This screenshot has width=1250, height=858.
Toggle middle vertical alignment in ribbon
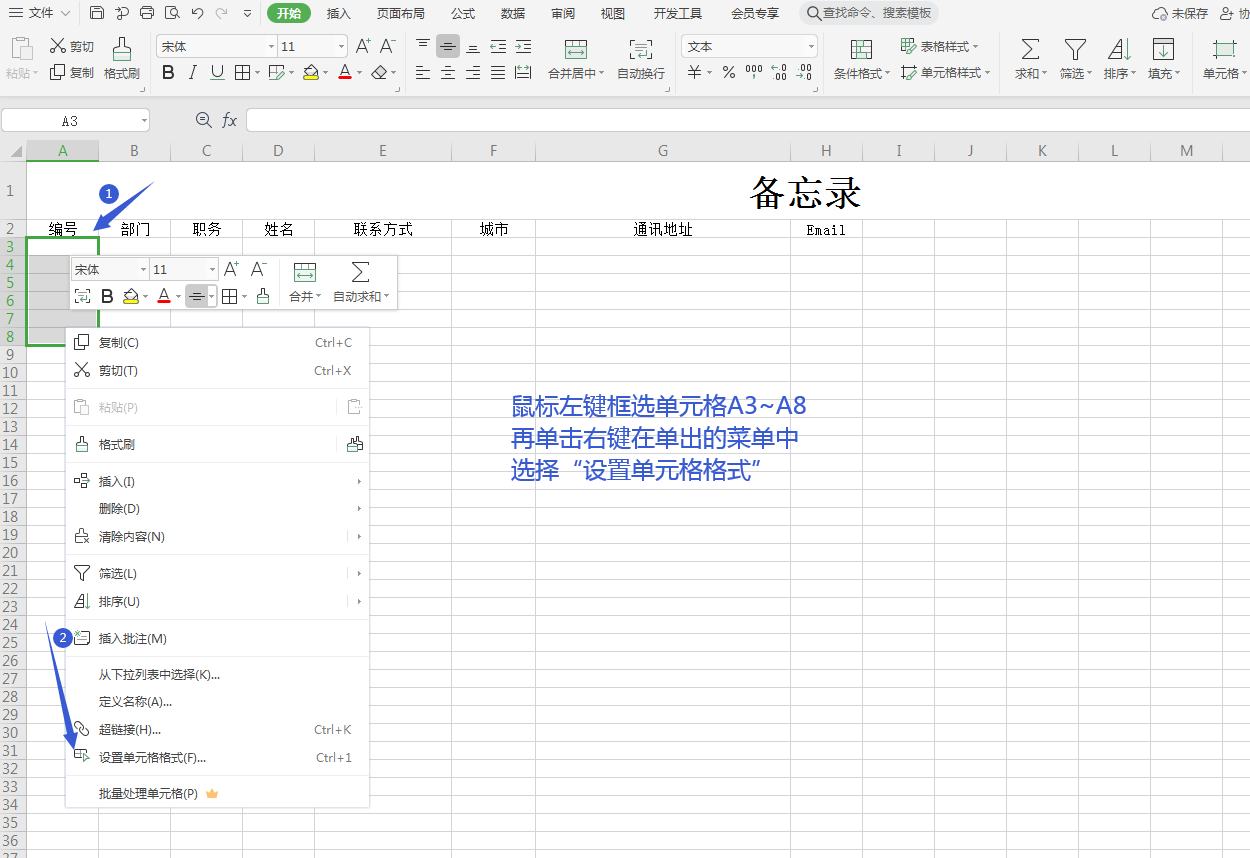[448, 46]
